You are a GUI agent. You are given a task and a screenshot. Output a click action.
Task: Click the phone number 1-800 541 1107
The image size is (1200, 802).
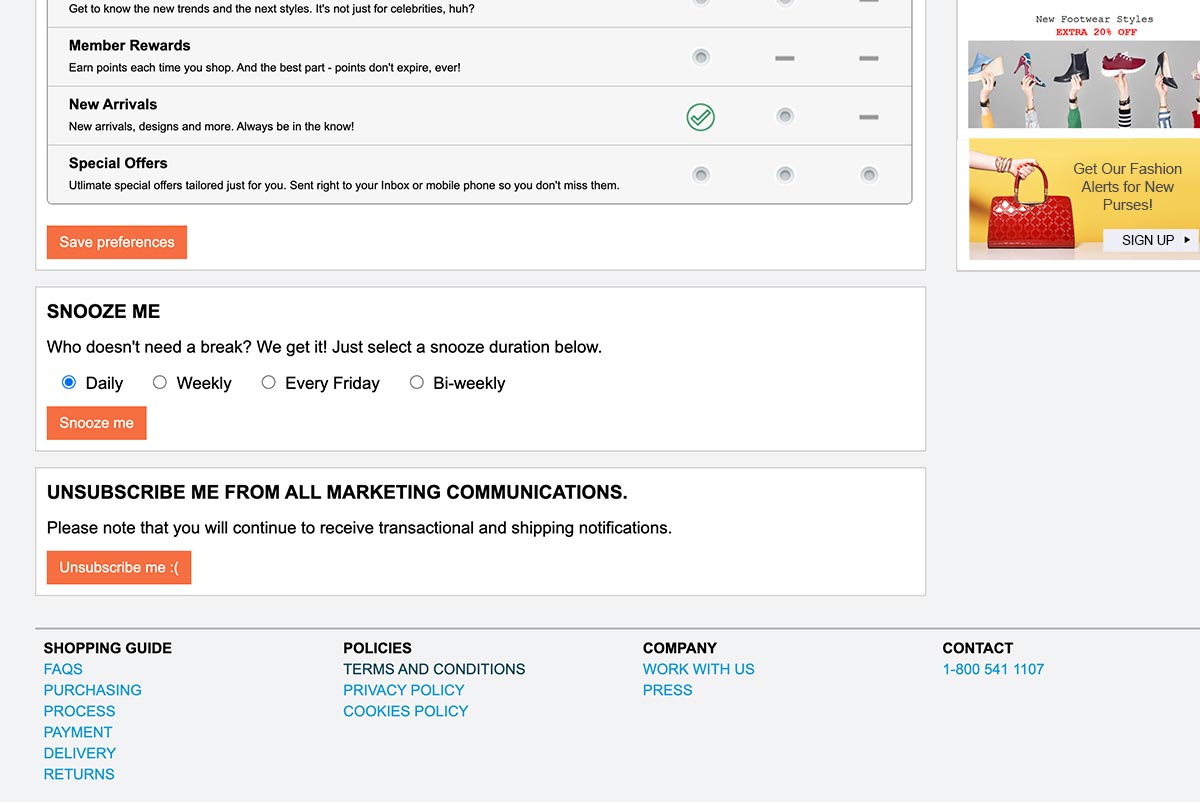coord(993,669)
